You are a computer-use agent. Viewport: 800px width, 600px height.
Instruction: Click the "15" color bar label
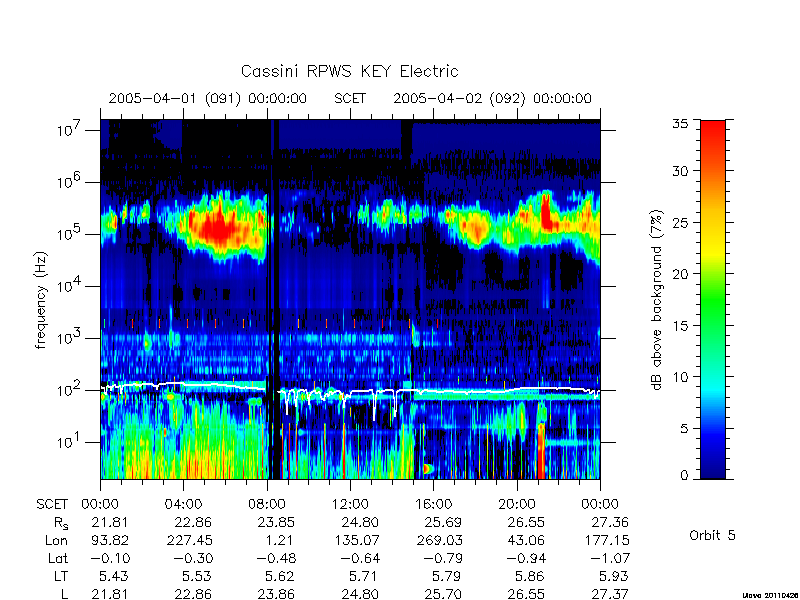pyautogui.click(x=681, y=325)
